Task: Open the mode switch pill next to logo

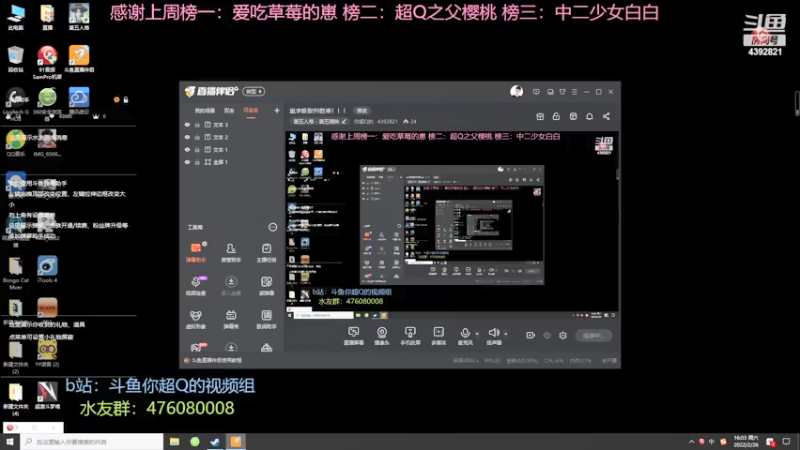Action: 254,91
